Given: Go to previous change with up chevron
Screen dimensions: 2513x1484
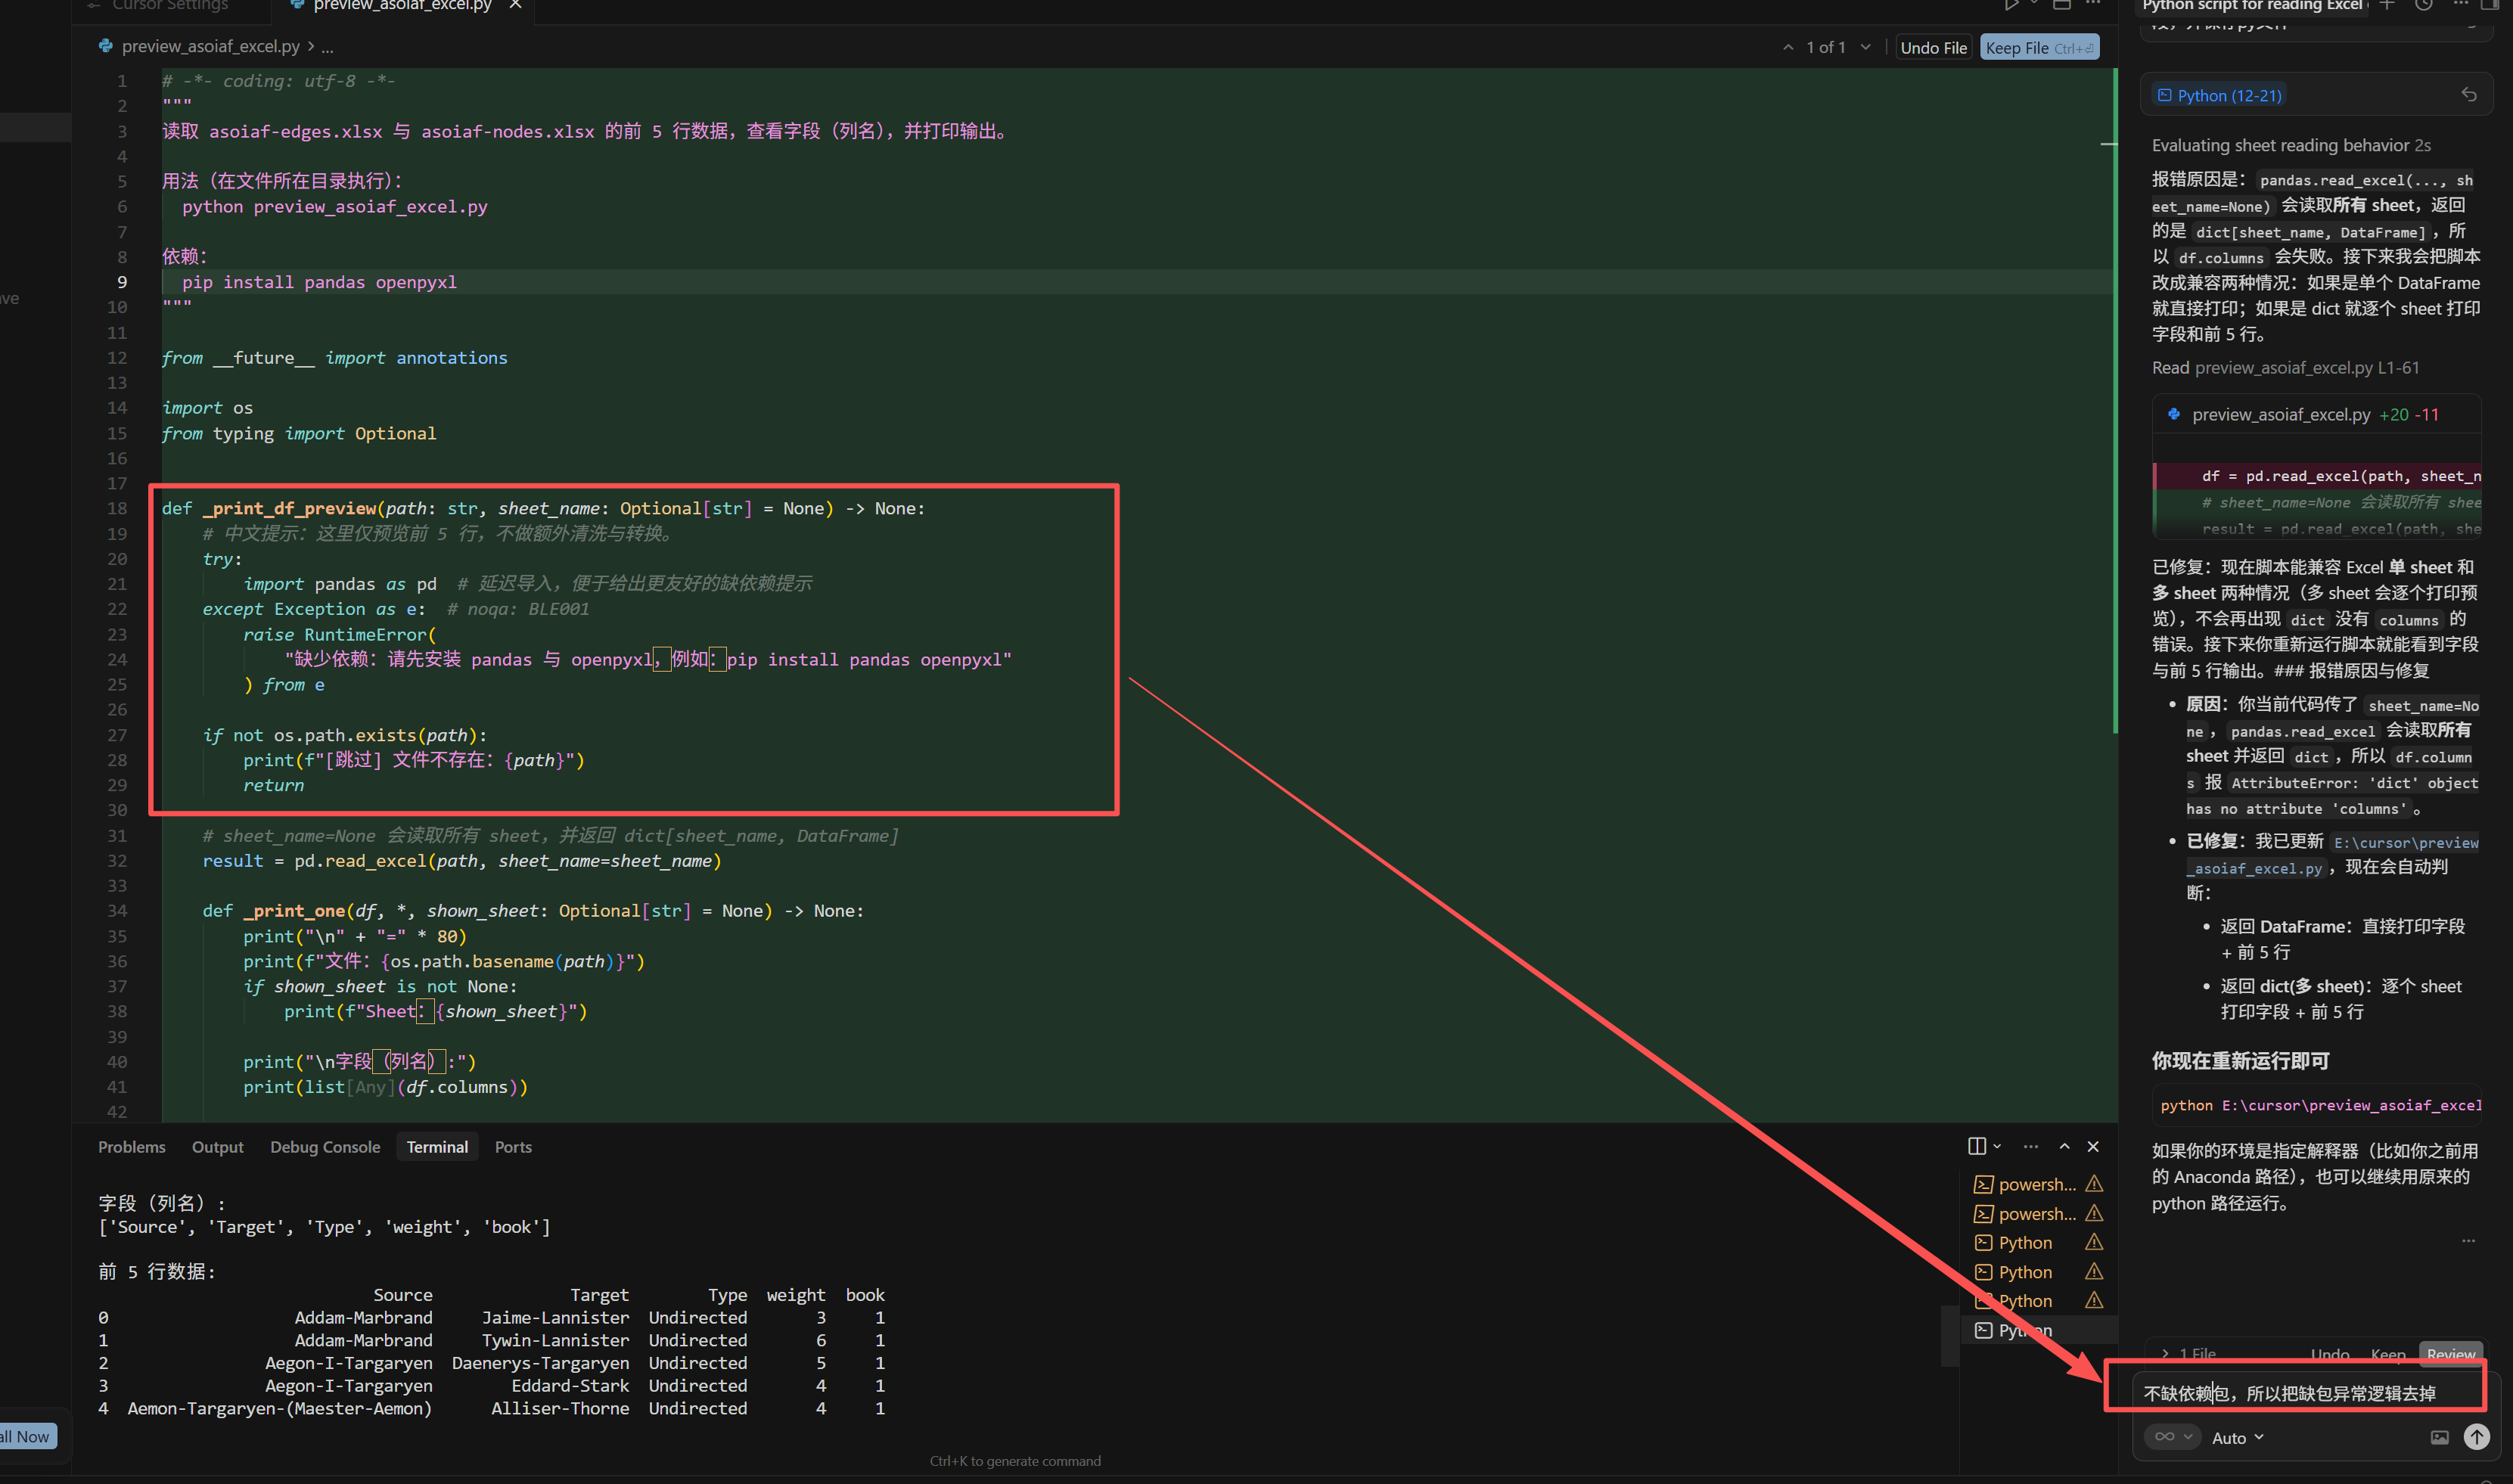Looking at the screenshot, I should pos(1788,47).
